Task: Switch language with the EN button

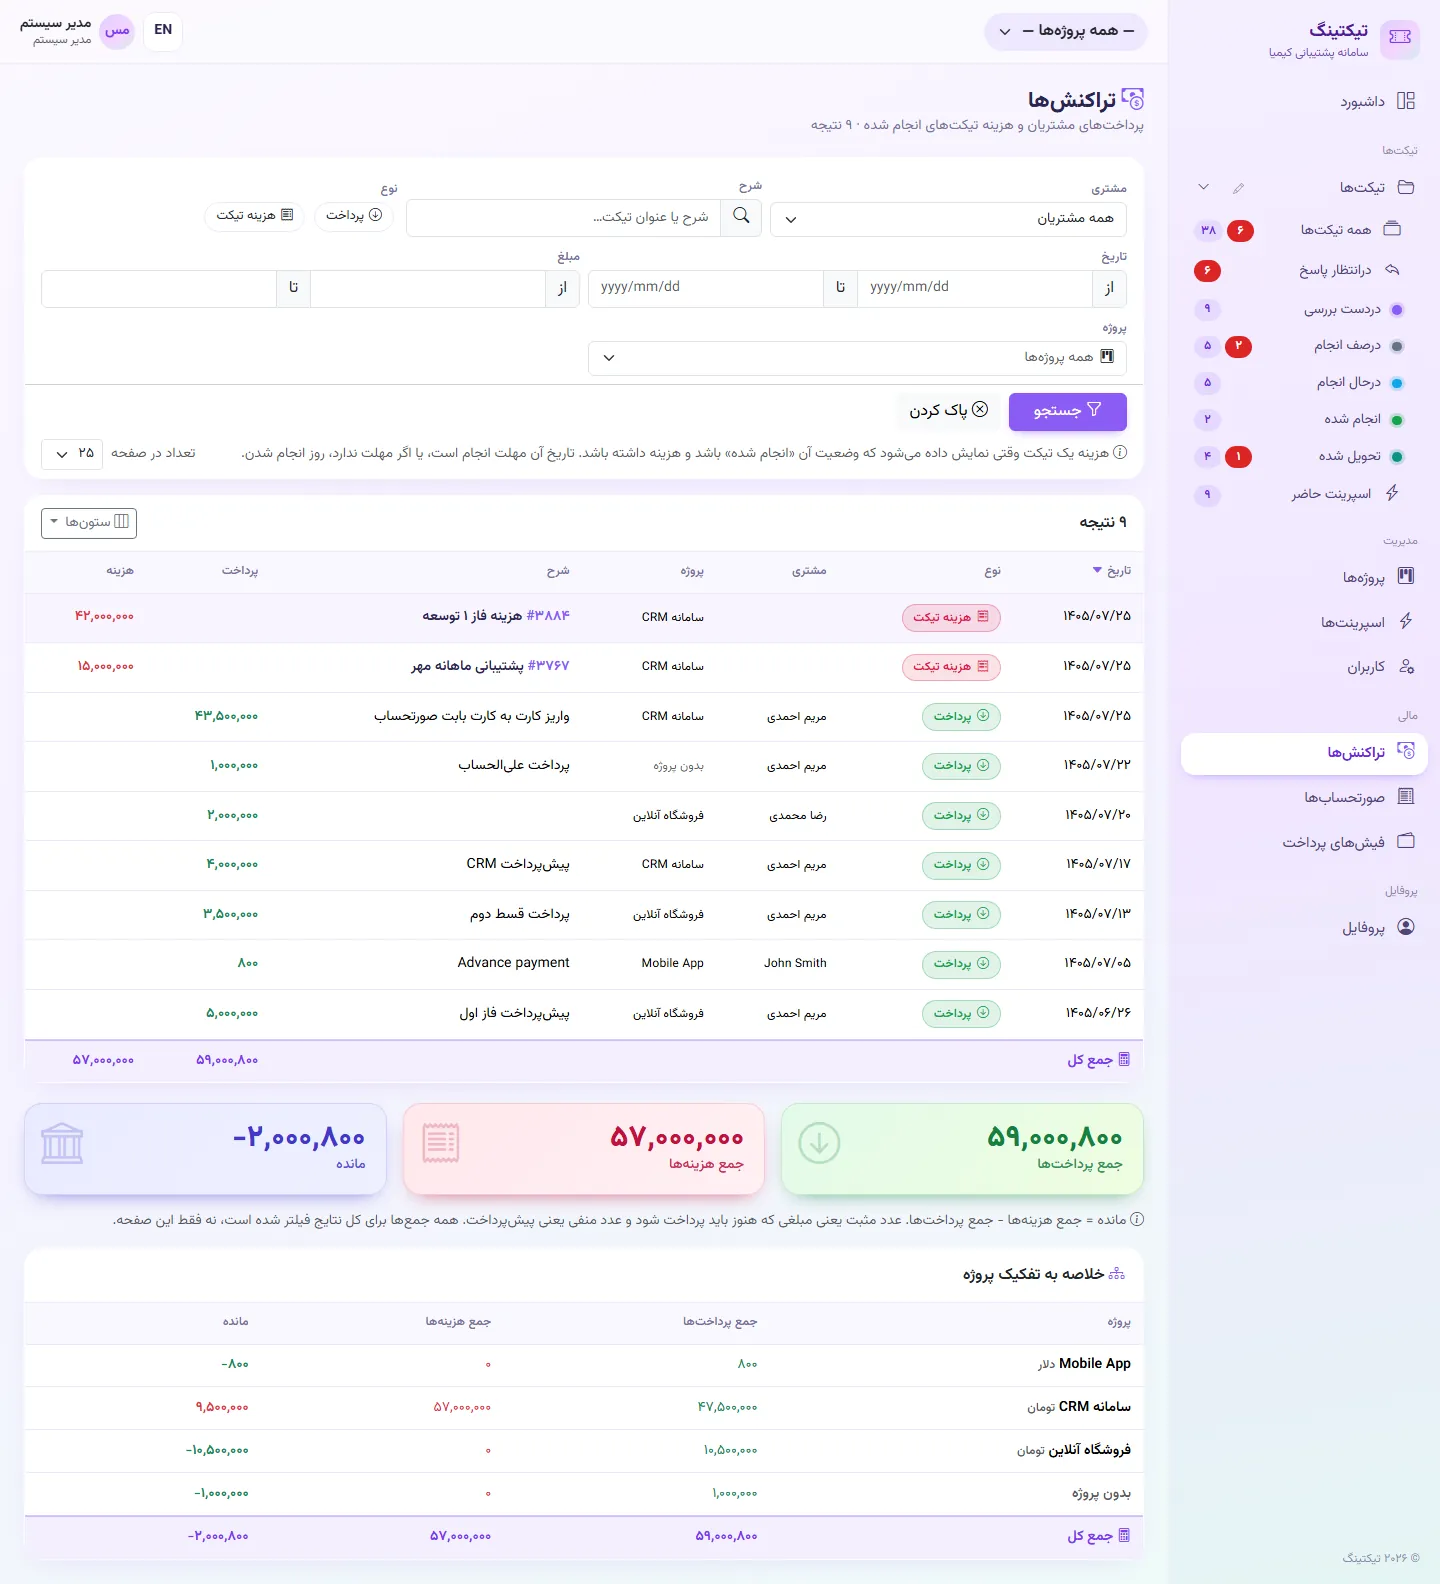Action: tap(163, 30)
